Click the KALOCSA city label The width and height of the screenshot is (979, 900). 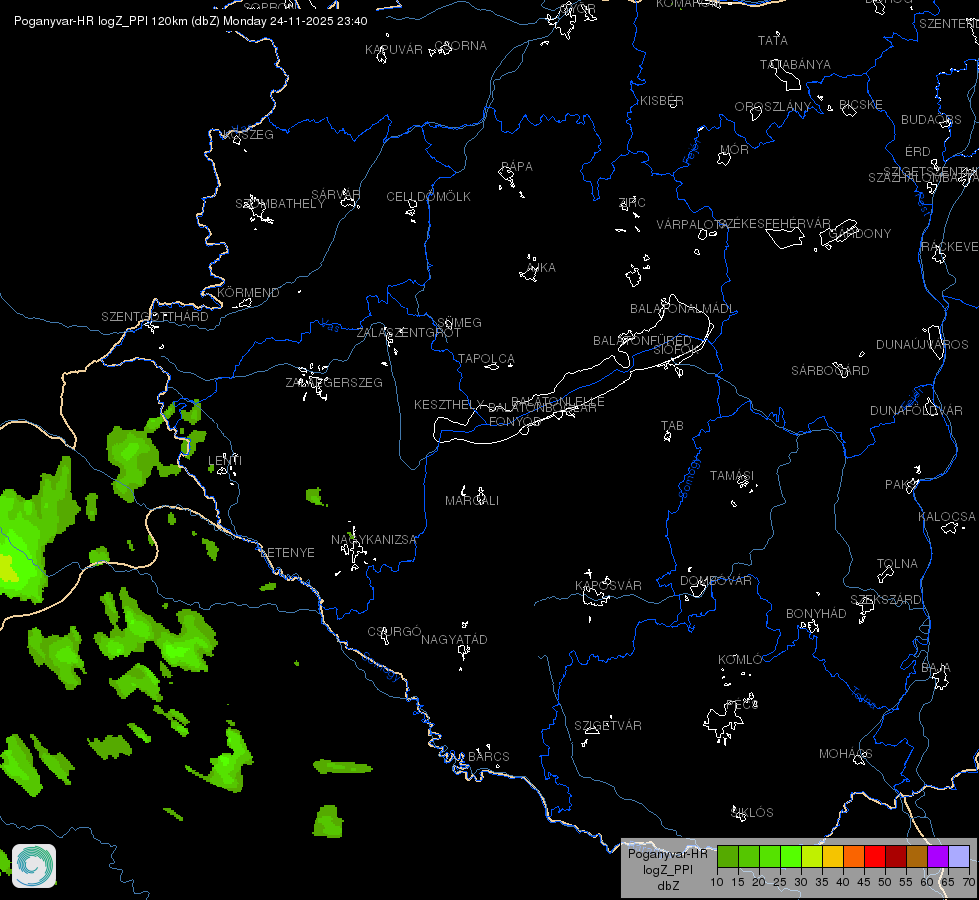(947, 517)
